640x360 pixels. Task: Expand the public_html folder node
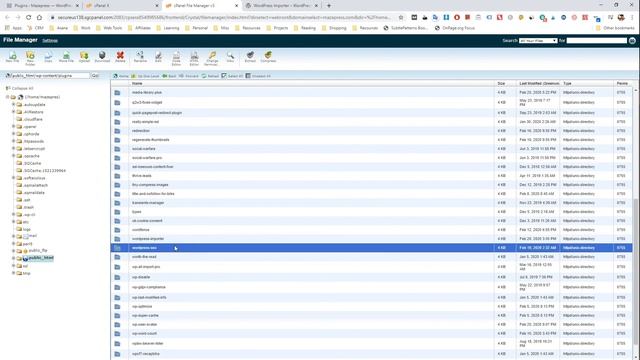point(13,258)
